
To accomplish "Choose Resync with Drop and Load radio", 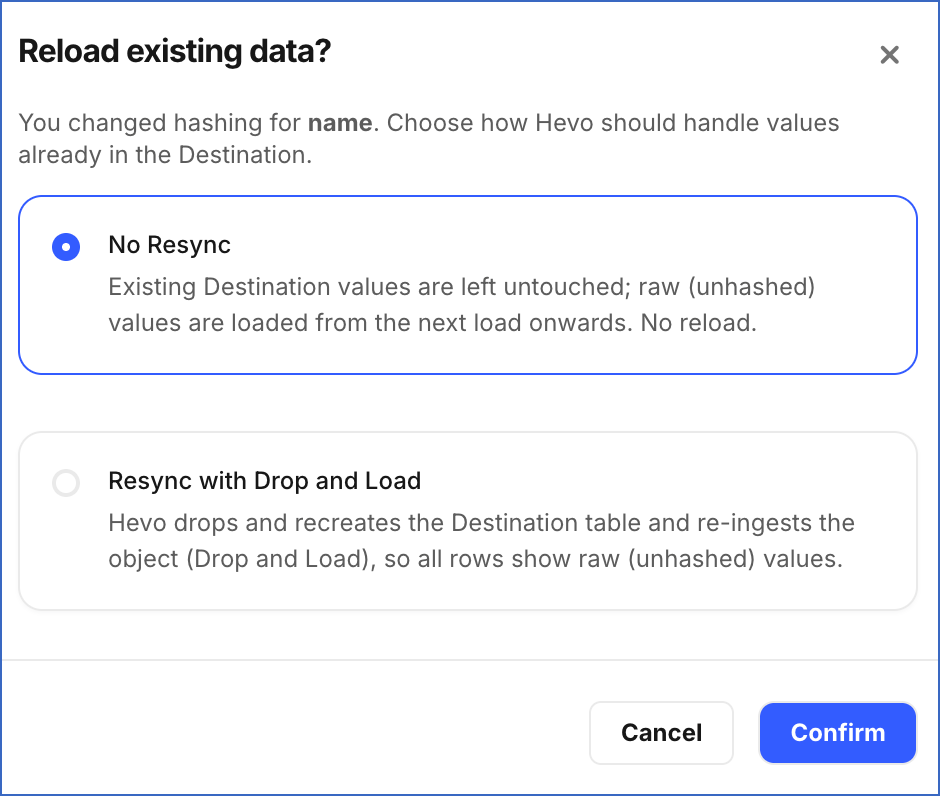I will [x=66, y=483].
